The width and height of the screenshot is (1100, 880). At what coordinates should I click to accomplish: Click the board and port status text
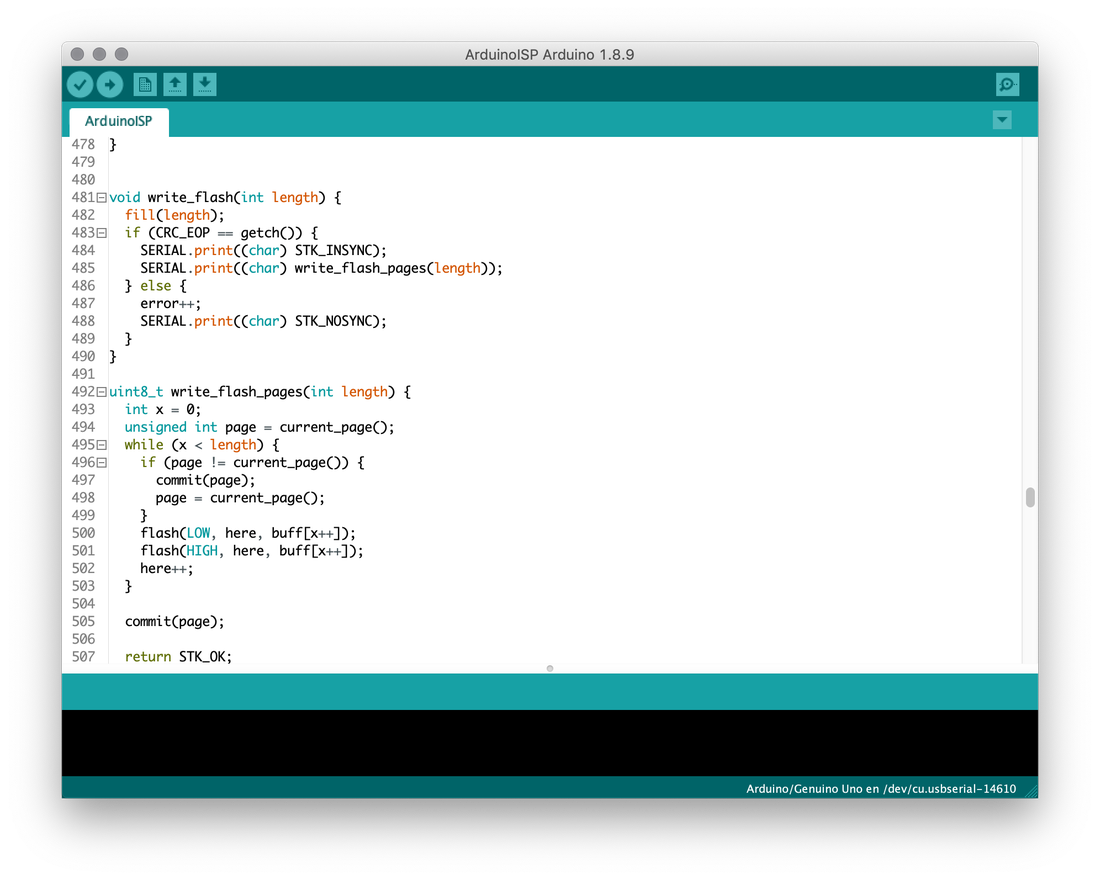(880, 789)
